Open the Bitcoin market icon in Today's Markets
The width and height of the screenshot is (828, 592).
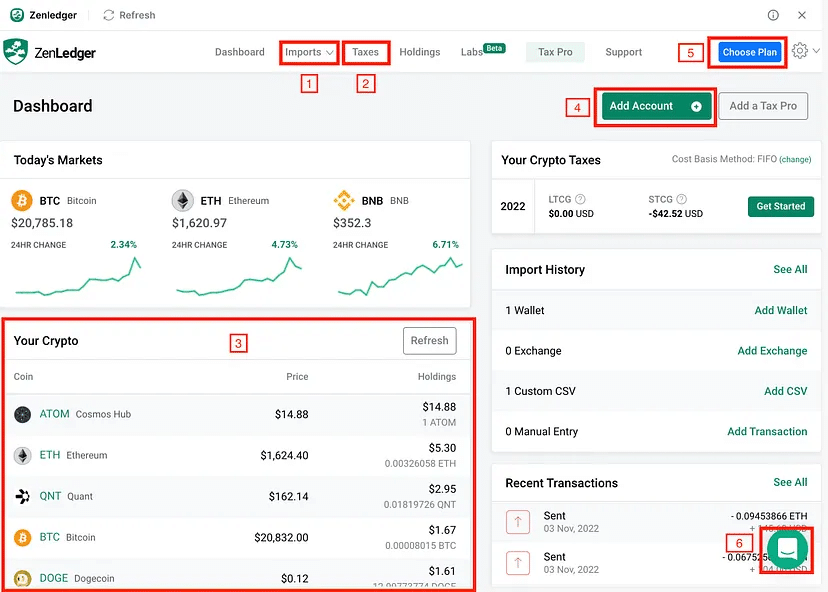point(20,200)
